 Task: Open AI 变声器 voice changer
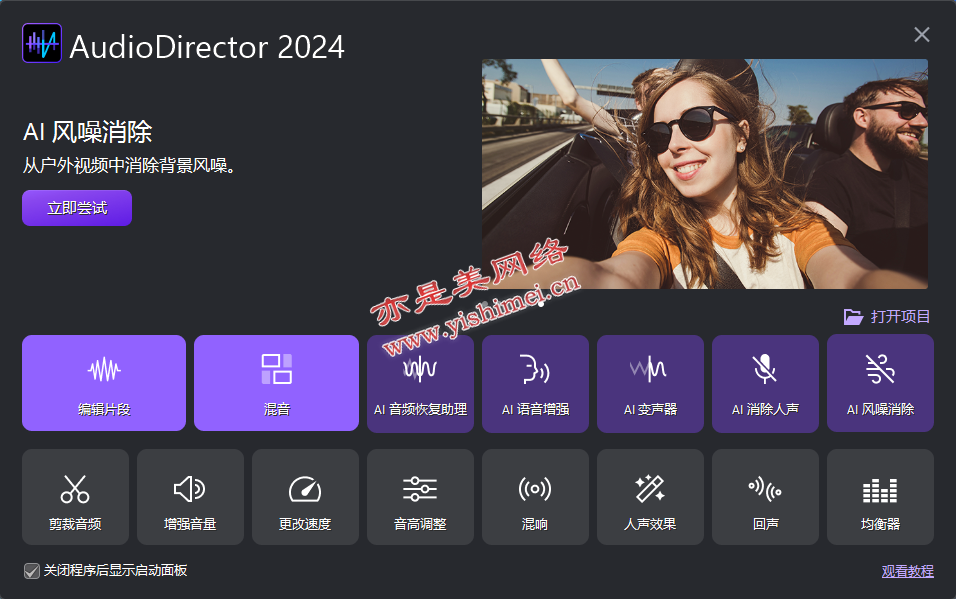coord(650,384)
